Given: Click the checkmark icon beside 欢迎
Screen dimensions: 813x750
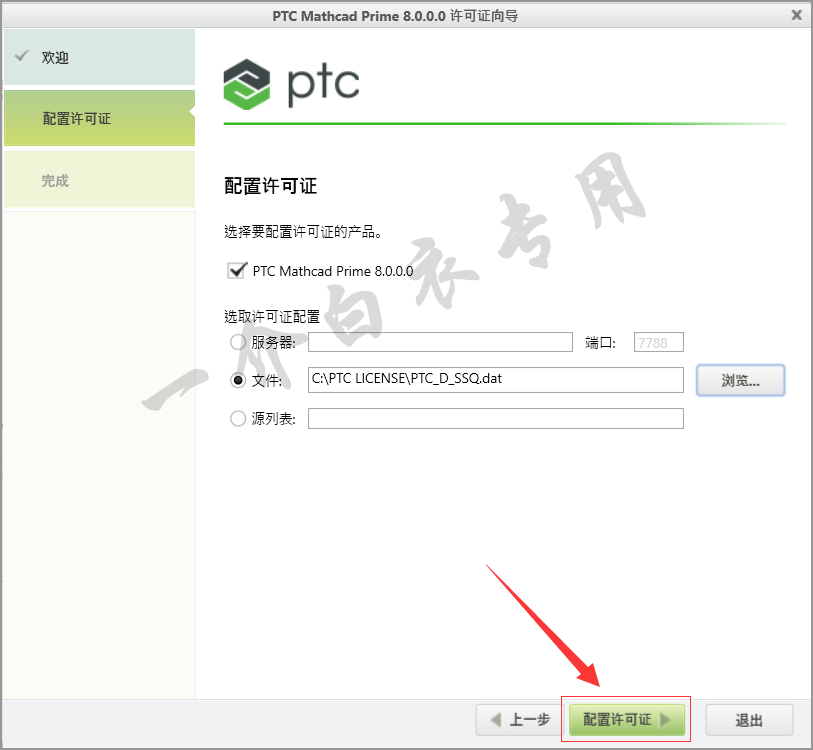Looking at the screenshot, I should click(x=22, y=56).
